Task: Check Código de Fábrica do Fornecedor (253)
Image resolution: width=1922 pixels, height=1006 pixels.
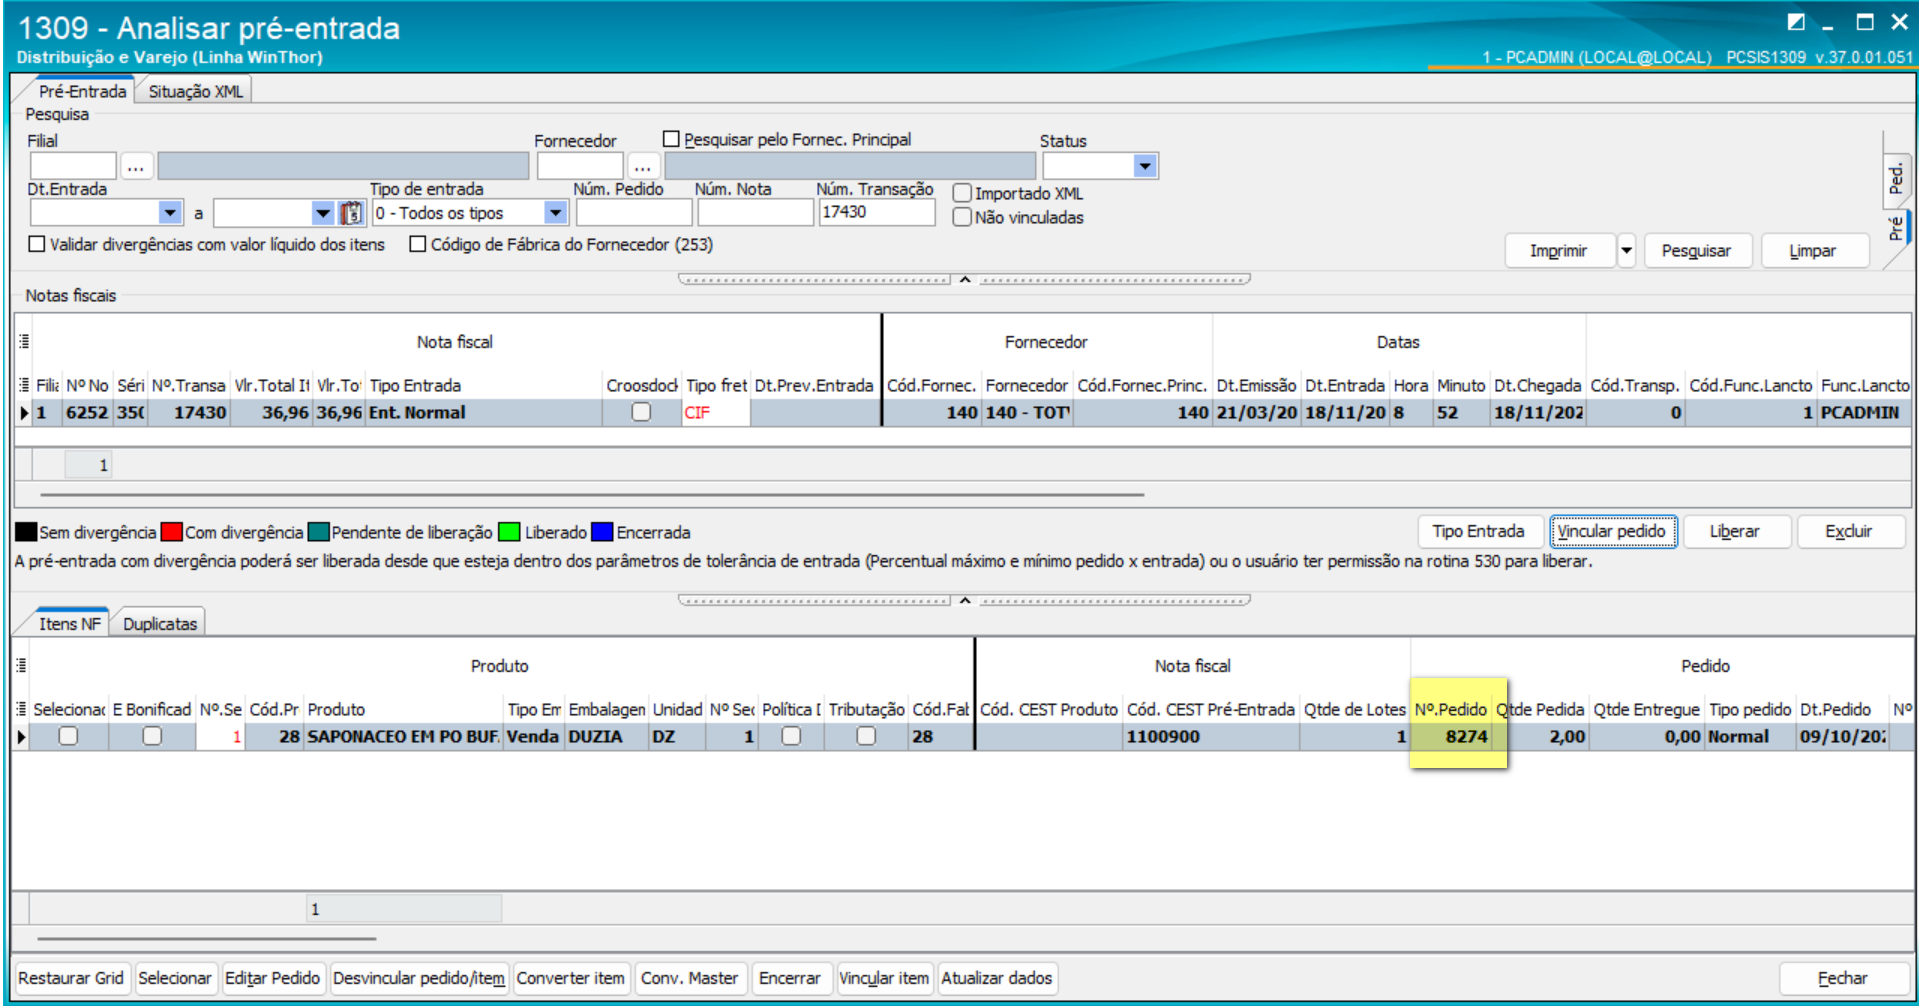Action: tap(418, 244)
